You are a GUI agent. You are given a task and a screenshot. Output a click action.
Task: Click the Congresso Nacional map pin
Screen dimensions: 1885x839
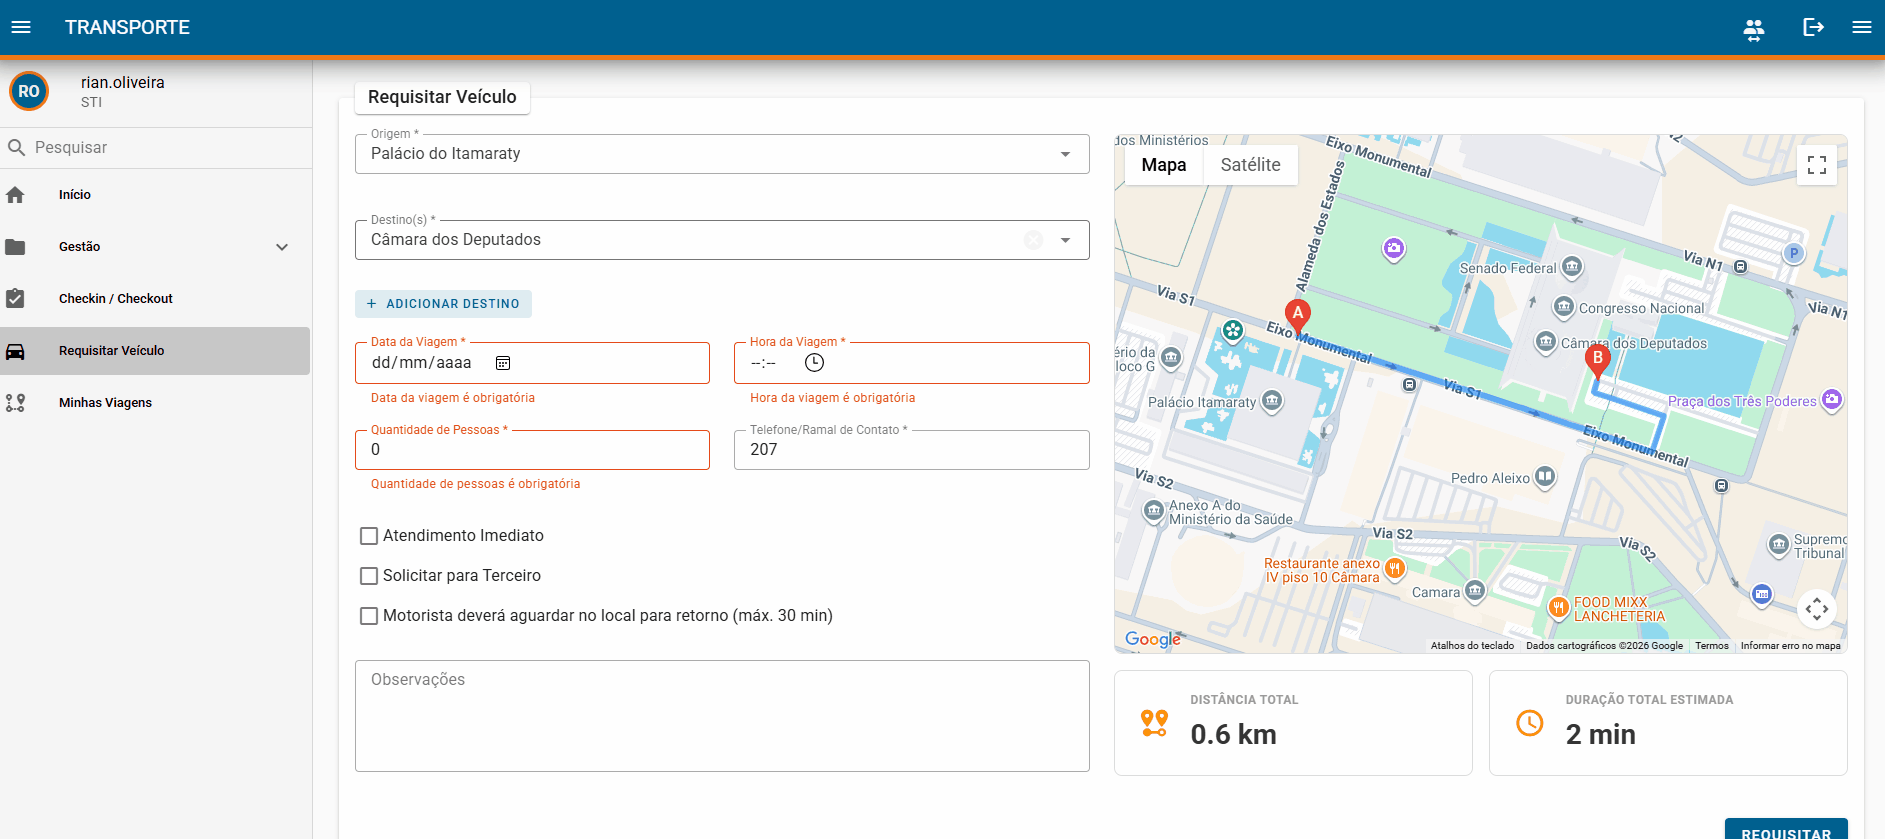tap(1564, 307)
